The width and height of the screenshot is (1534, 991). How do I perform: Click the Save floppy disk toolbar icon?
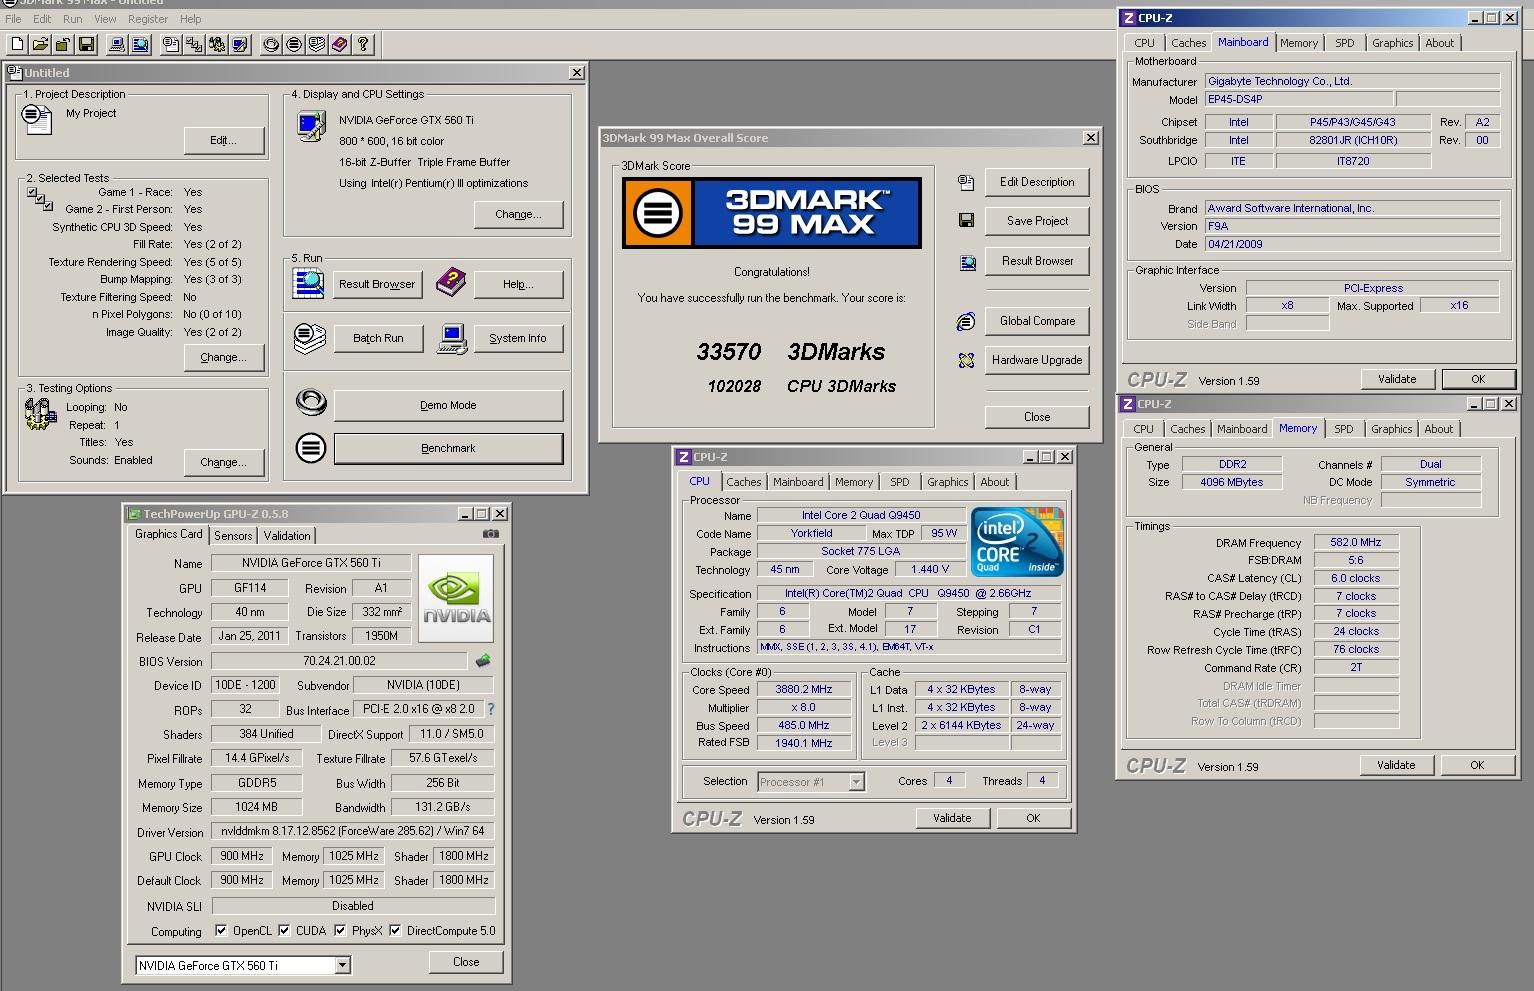pyautogui.click(x=86, y=44)
